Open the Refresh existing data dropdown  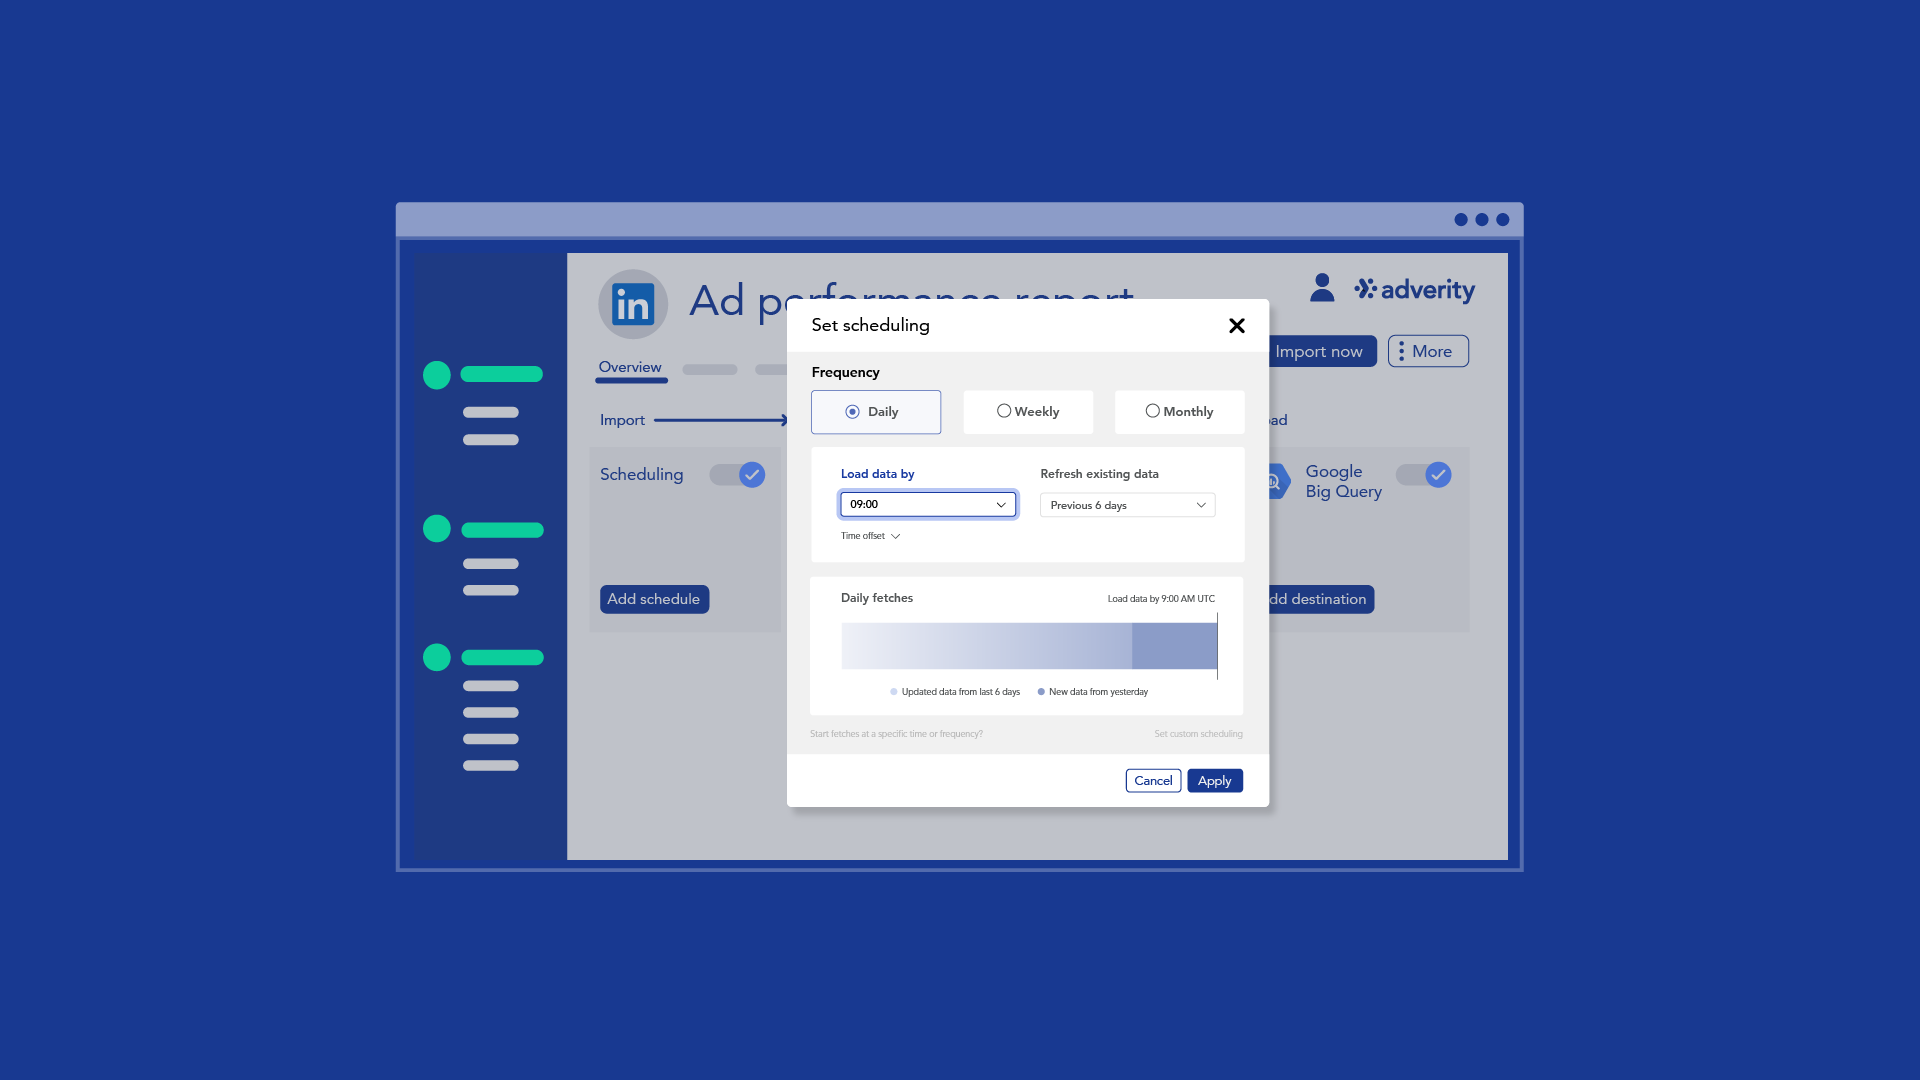[x=1127, y=506]
